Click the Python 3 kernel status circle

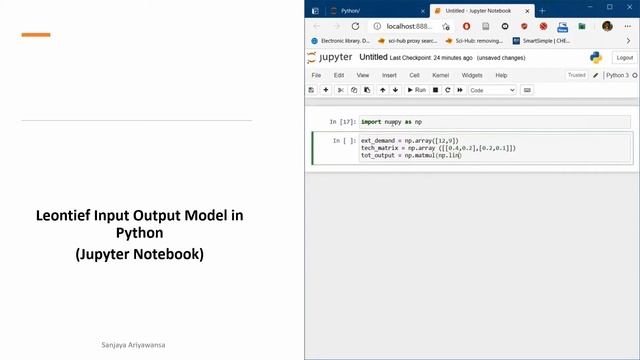point(635,76)
